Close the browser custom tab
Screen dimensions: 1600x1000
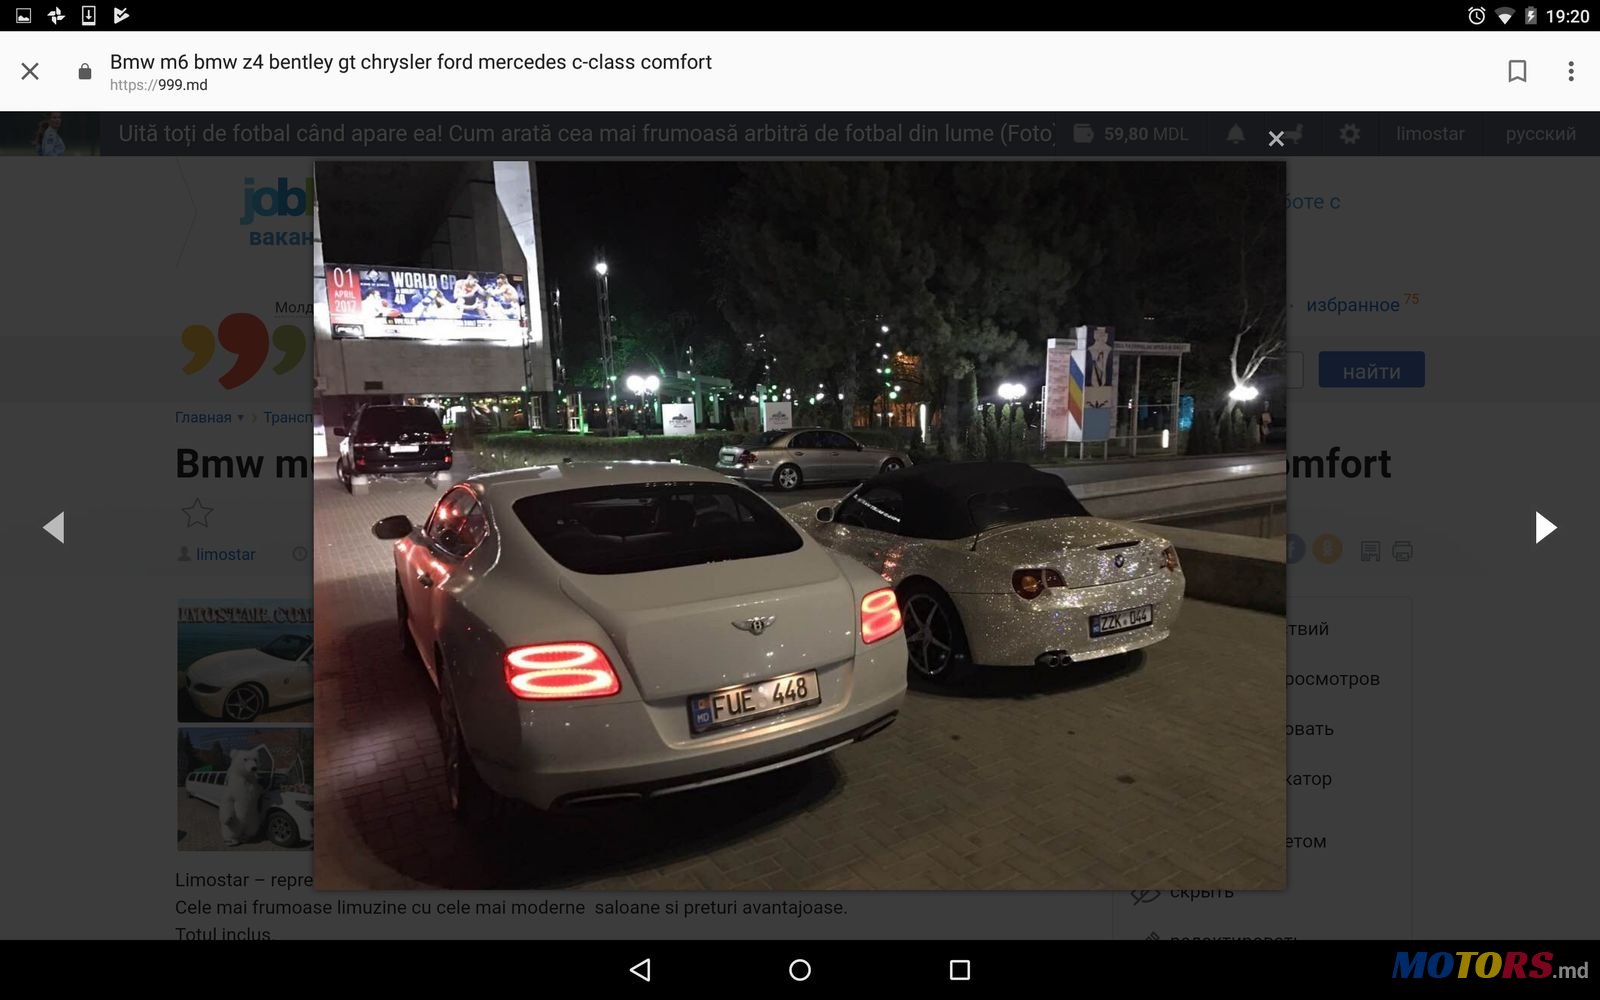pos(30,71)
